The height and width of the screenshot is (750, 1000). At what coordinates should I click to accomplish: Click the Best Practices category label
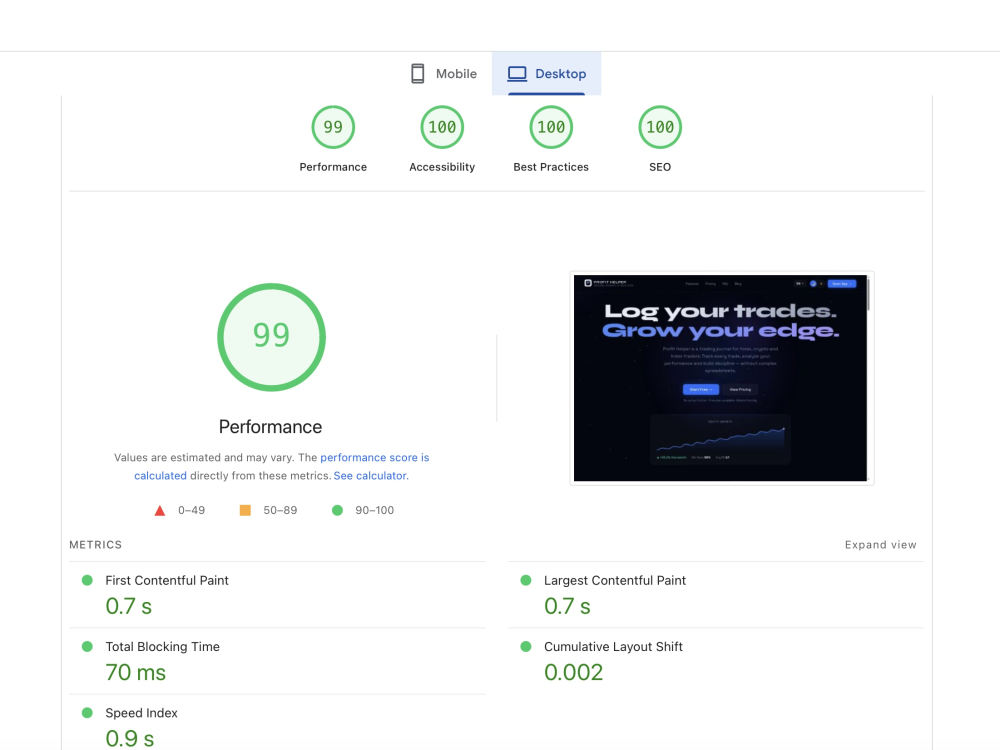(551, 167)
